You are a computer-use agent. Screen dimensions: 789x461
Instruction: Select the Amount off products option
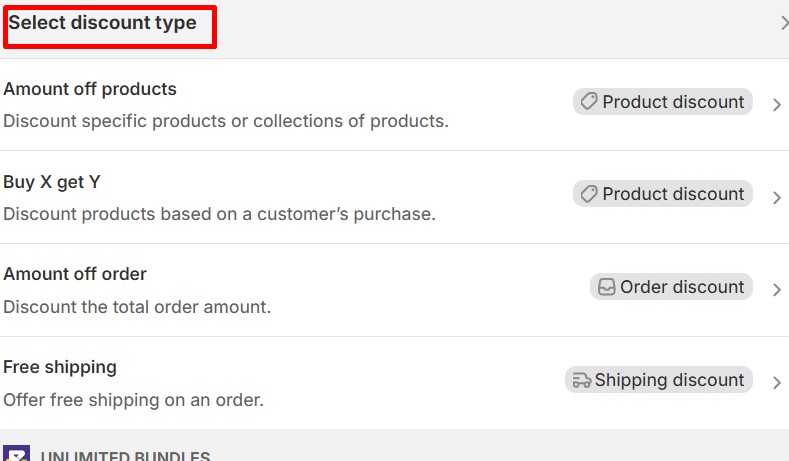click(90, 89)
